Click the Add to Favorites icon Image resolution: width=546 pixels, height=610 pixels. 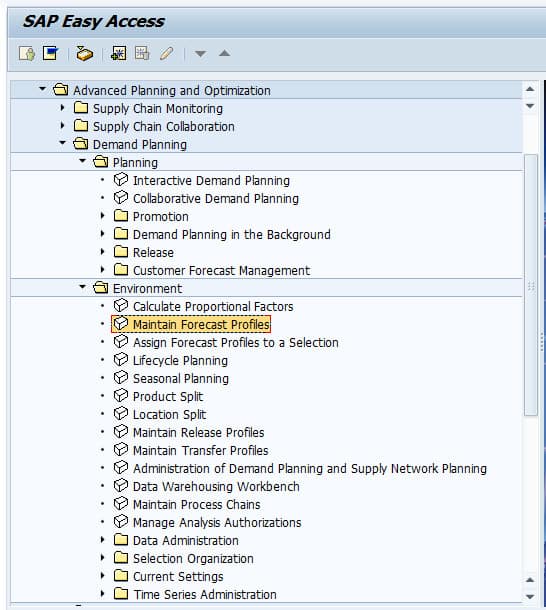pos(119,53)
